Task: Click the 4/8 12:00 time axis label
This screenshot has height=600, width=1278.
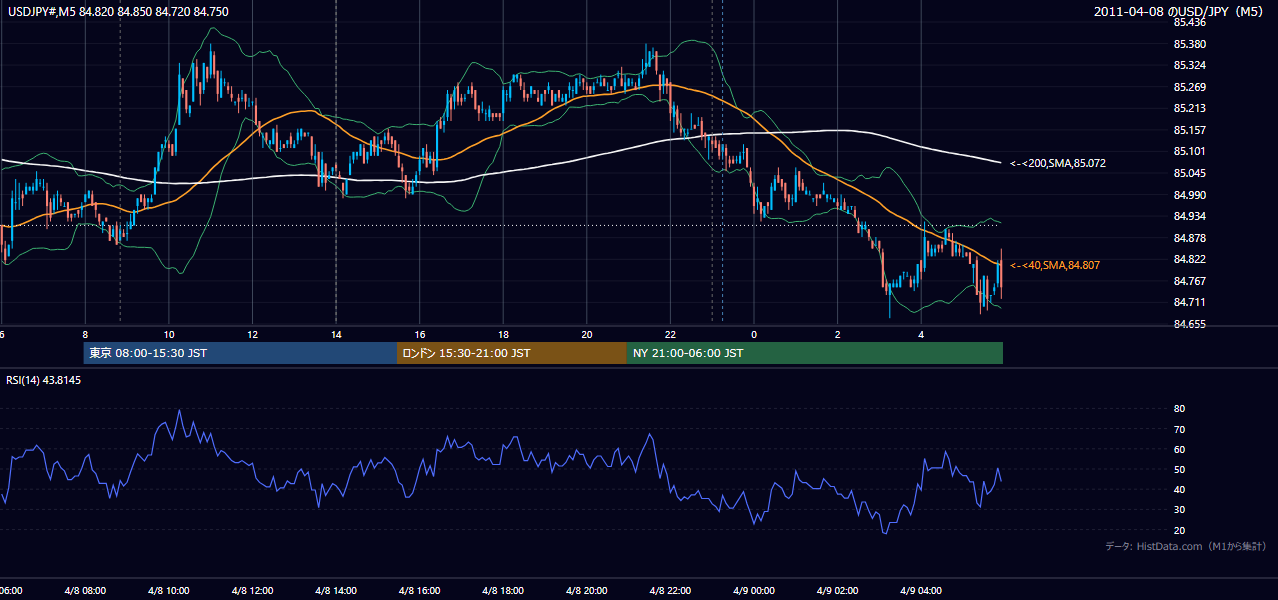Action: pos(252,590)
